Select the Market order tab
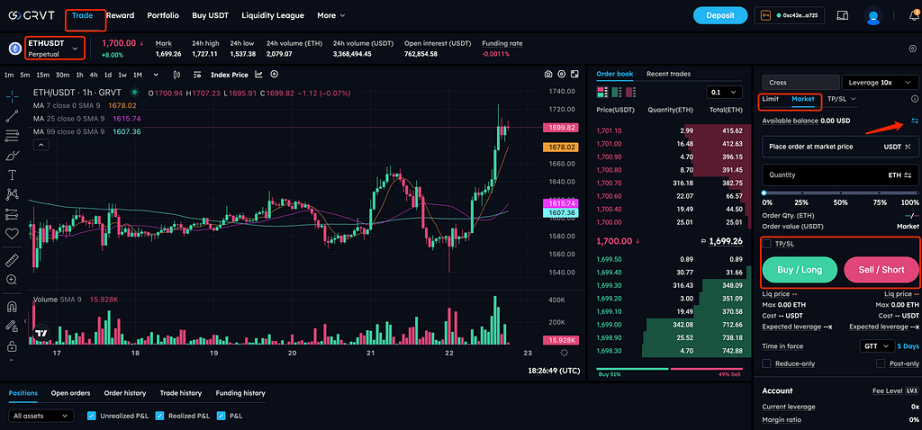Viewport: 922px width, 430px height. click(803, 99)
